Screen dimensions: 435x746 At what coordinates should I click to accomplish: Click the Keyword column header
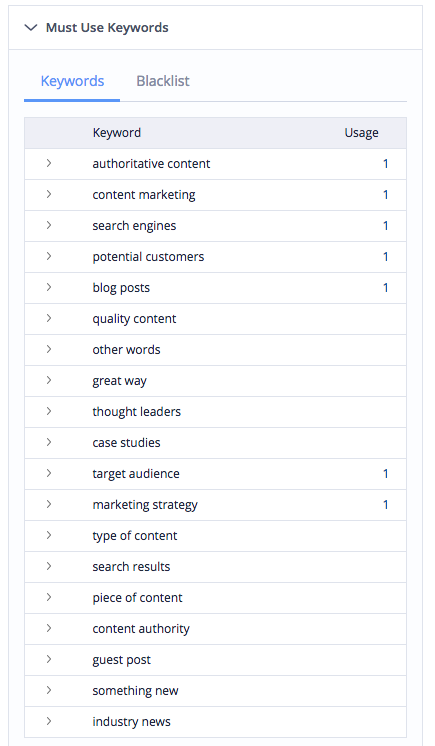coord(117,133)
